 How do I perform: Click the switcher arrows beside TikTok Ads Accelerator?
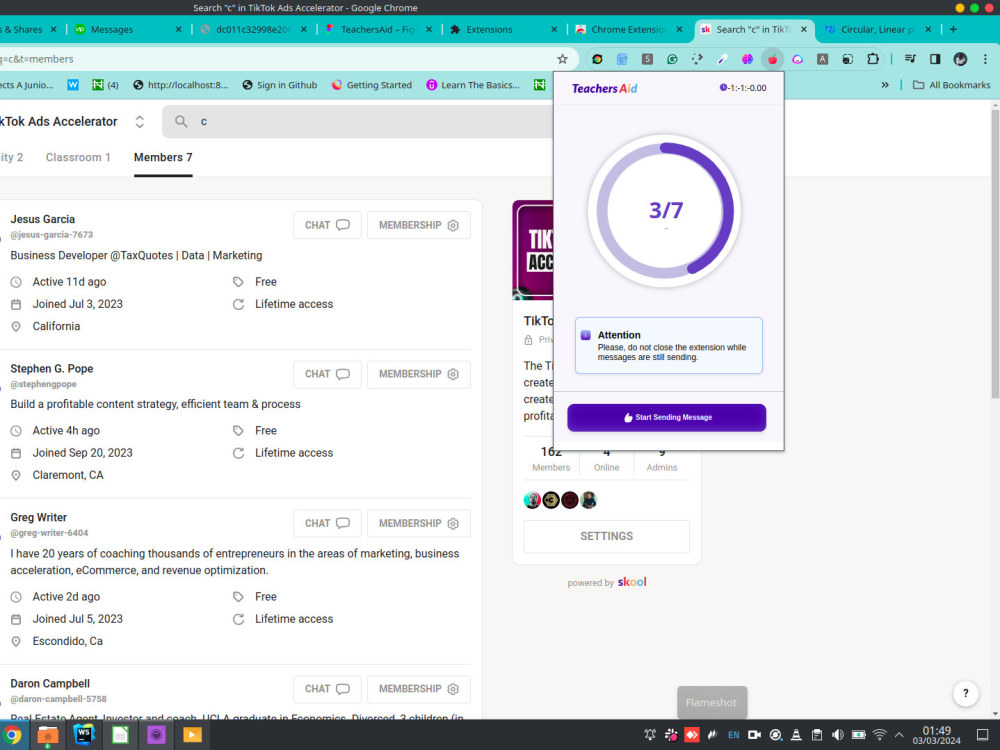click(x=138, y=121)
